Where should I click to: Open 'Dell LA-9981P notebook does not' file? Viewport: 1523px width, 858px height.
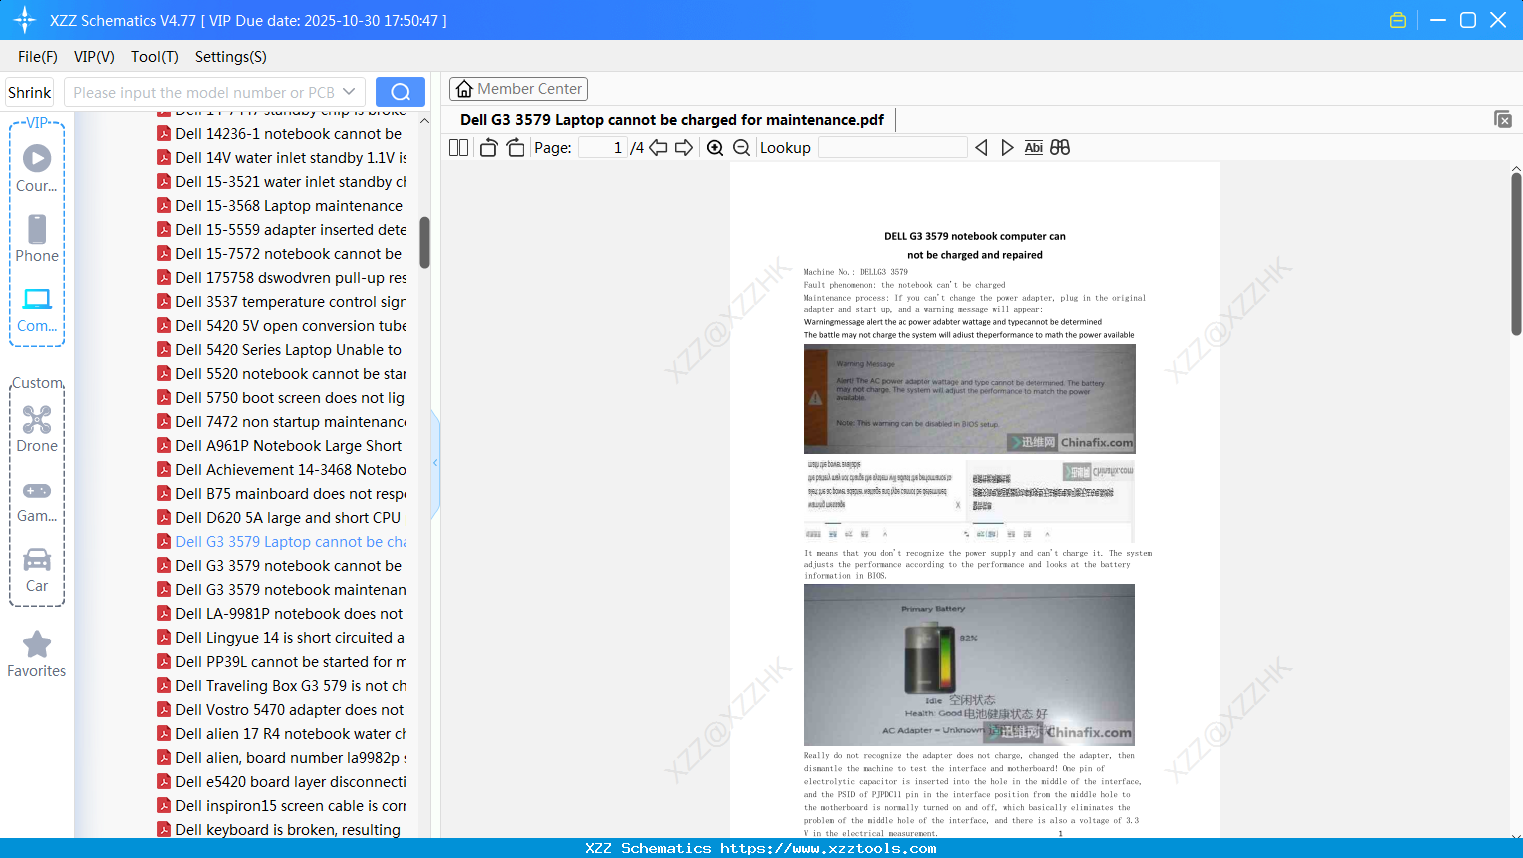point(289,614)
